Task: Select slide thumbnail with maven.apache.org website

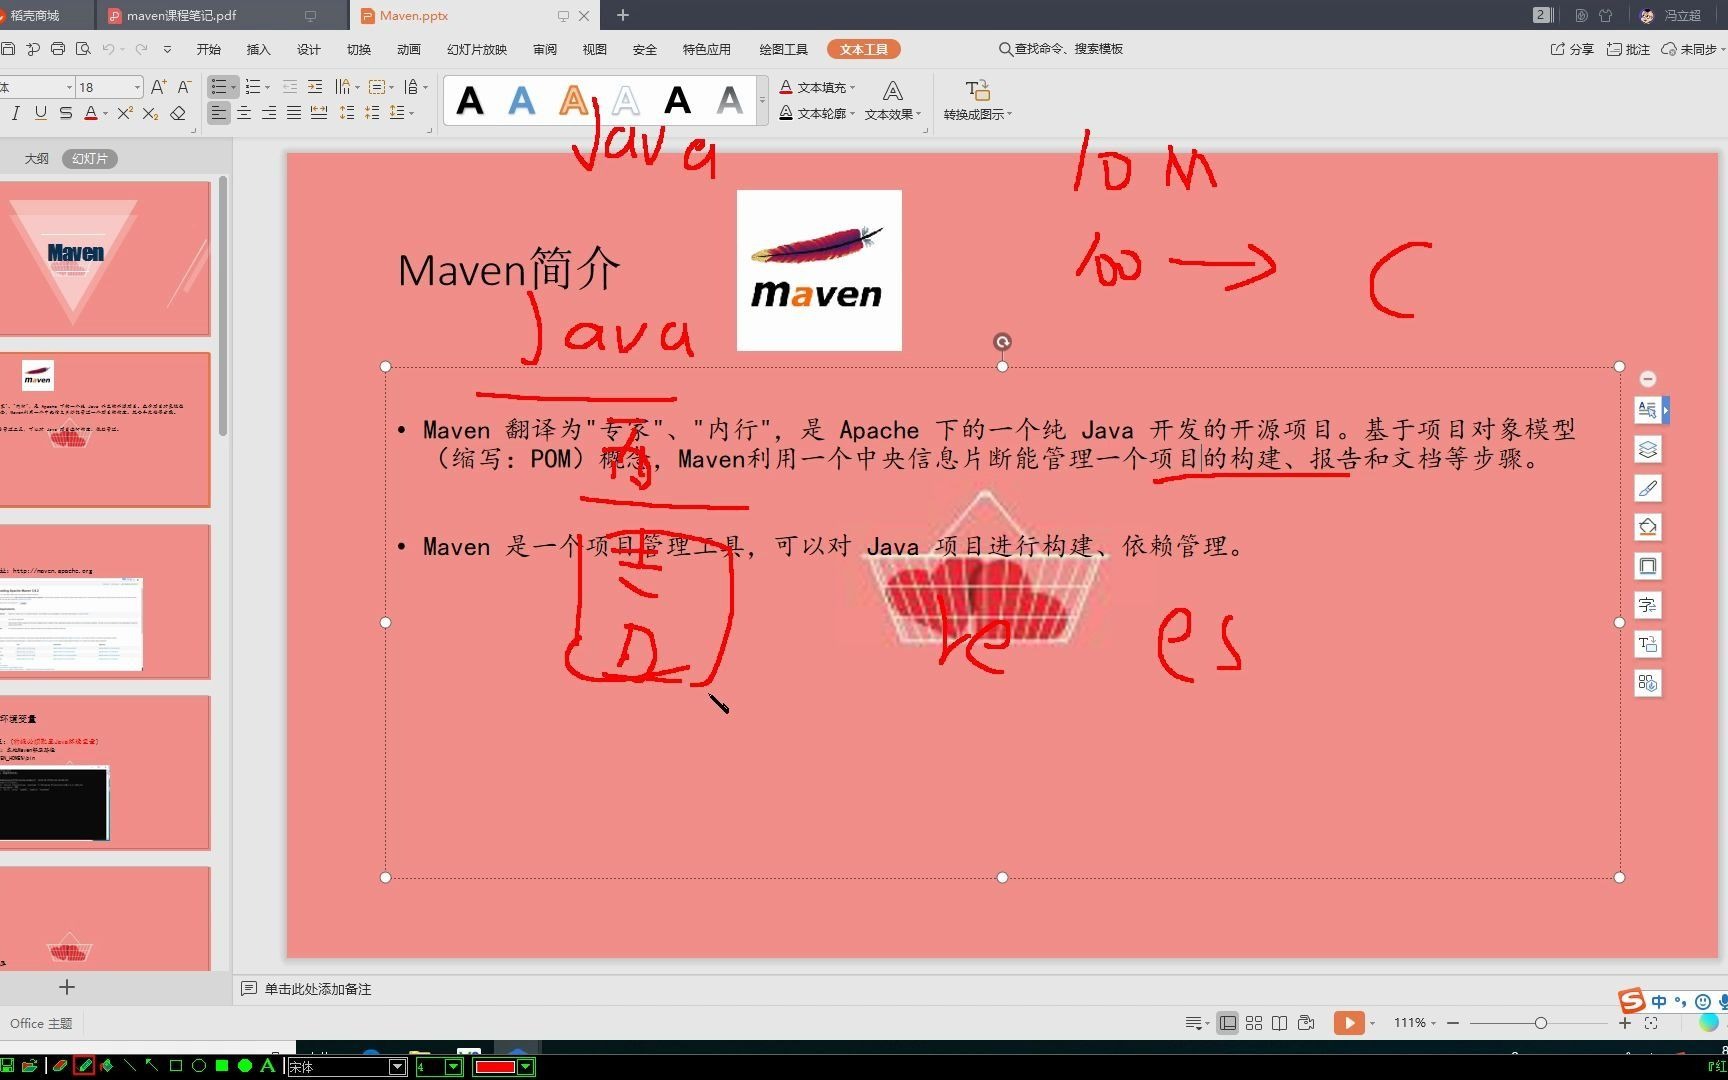Action: pos(105,601)
